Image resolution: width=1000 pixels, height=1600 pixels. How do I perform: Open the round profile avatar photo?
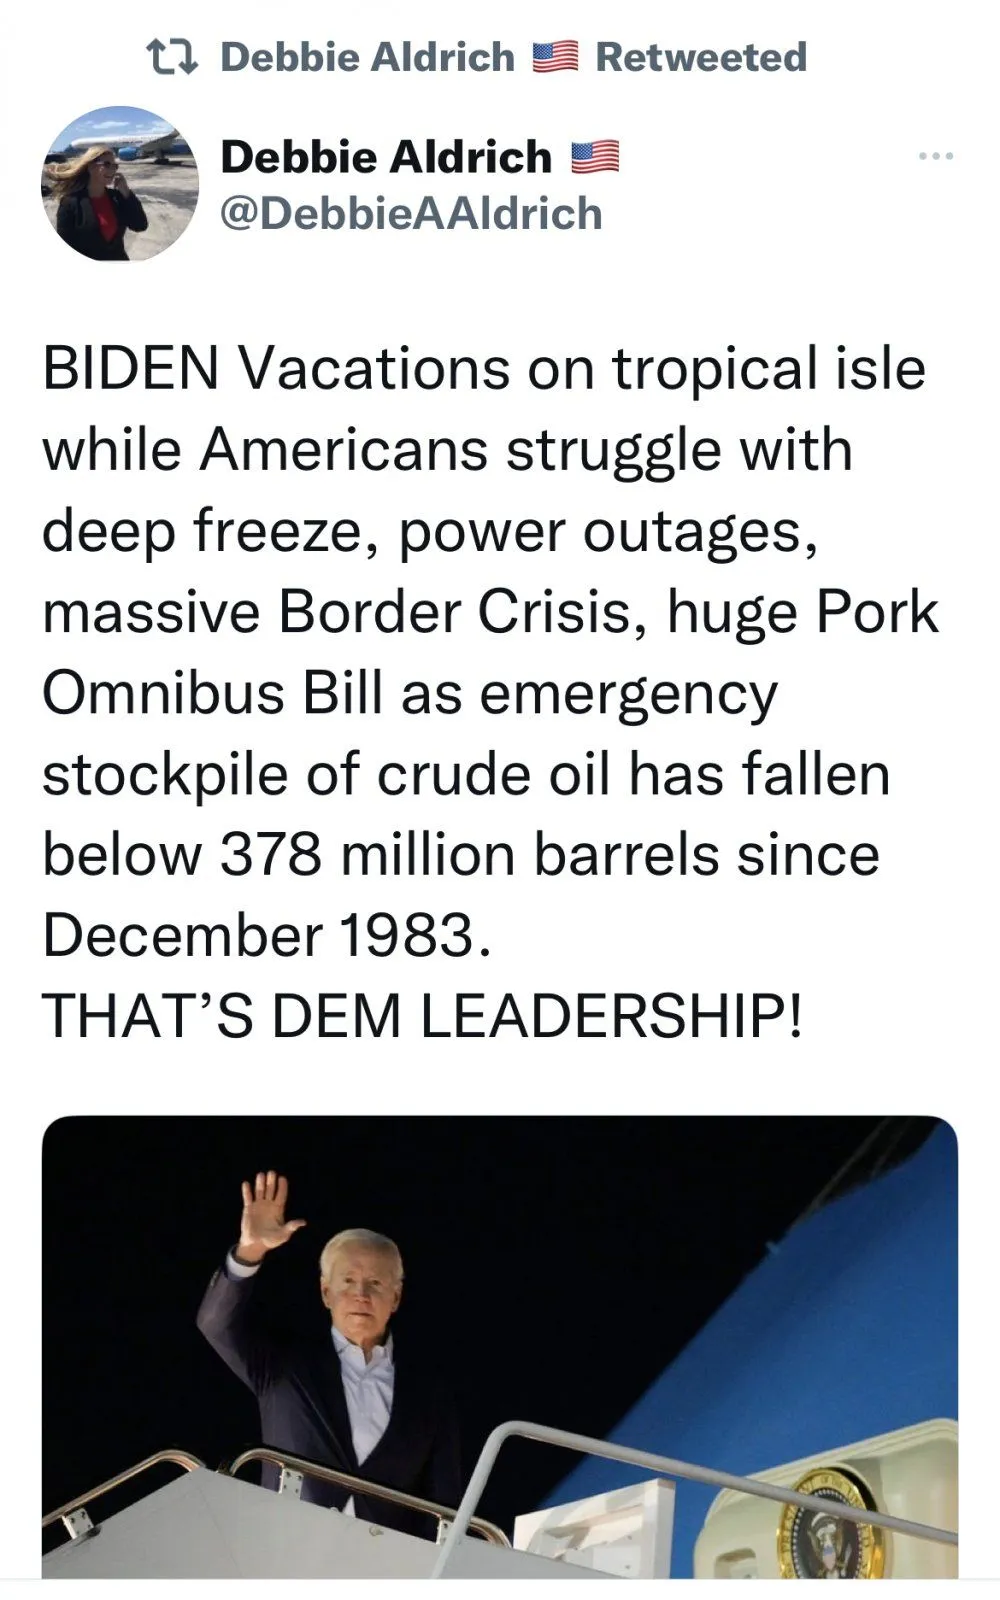pos(120,183)
